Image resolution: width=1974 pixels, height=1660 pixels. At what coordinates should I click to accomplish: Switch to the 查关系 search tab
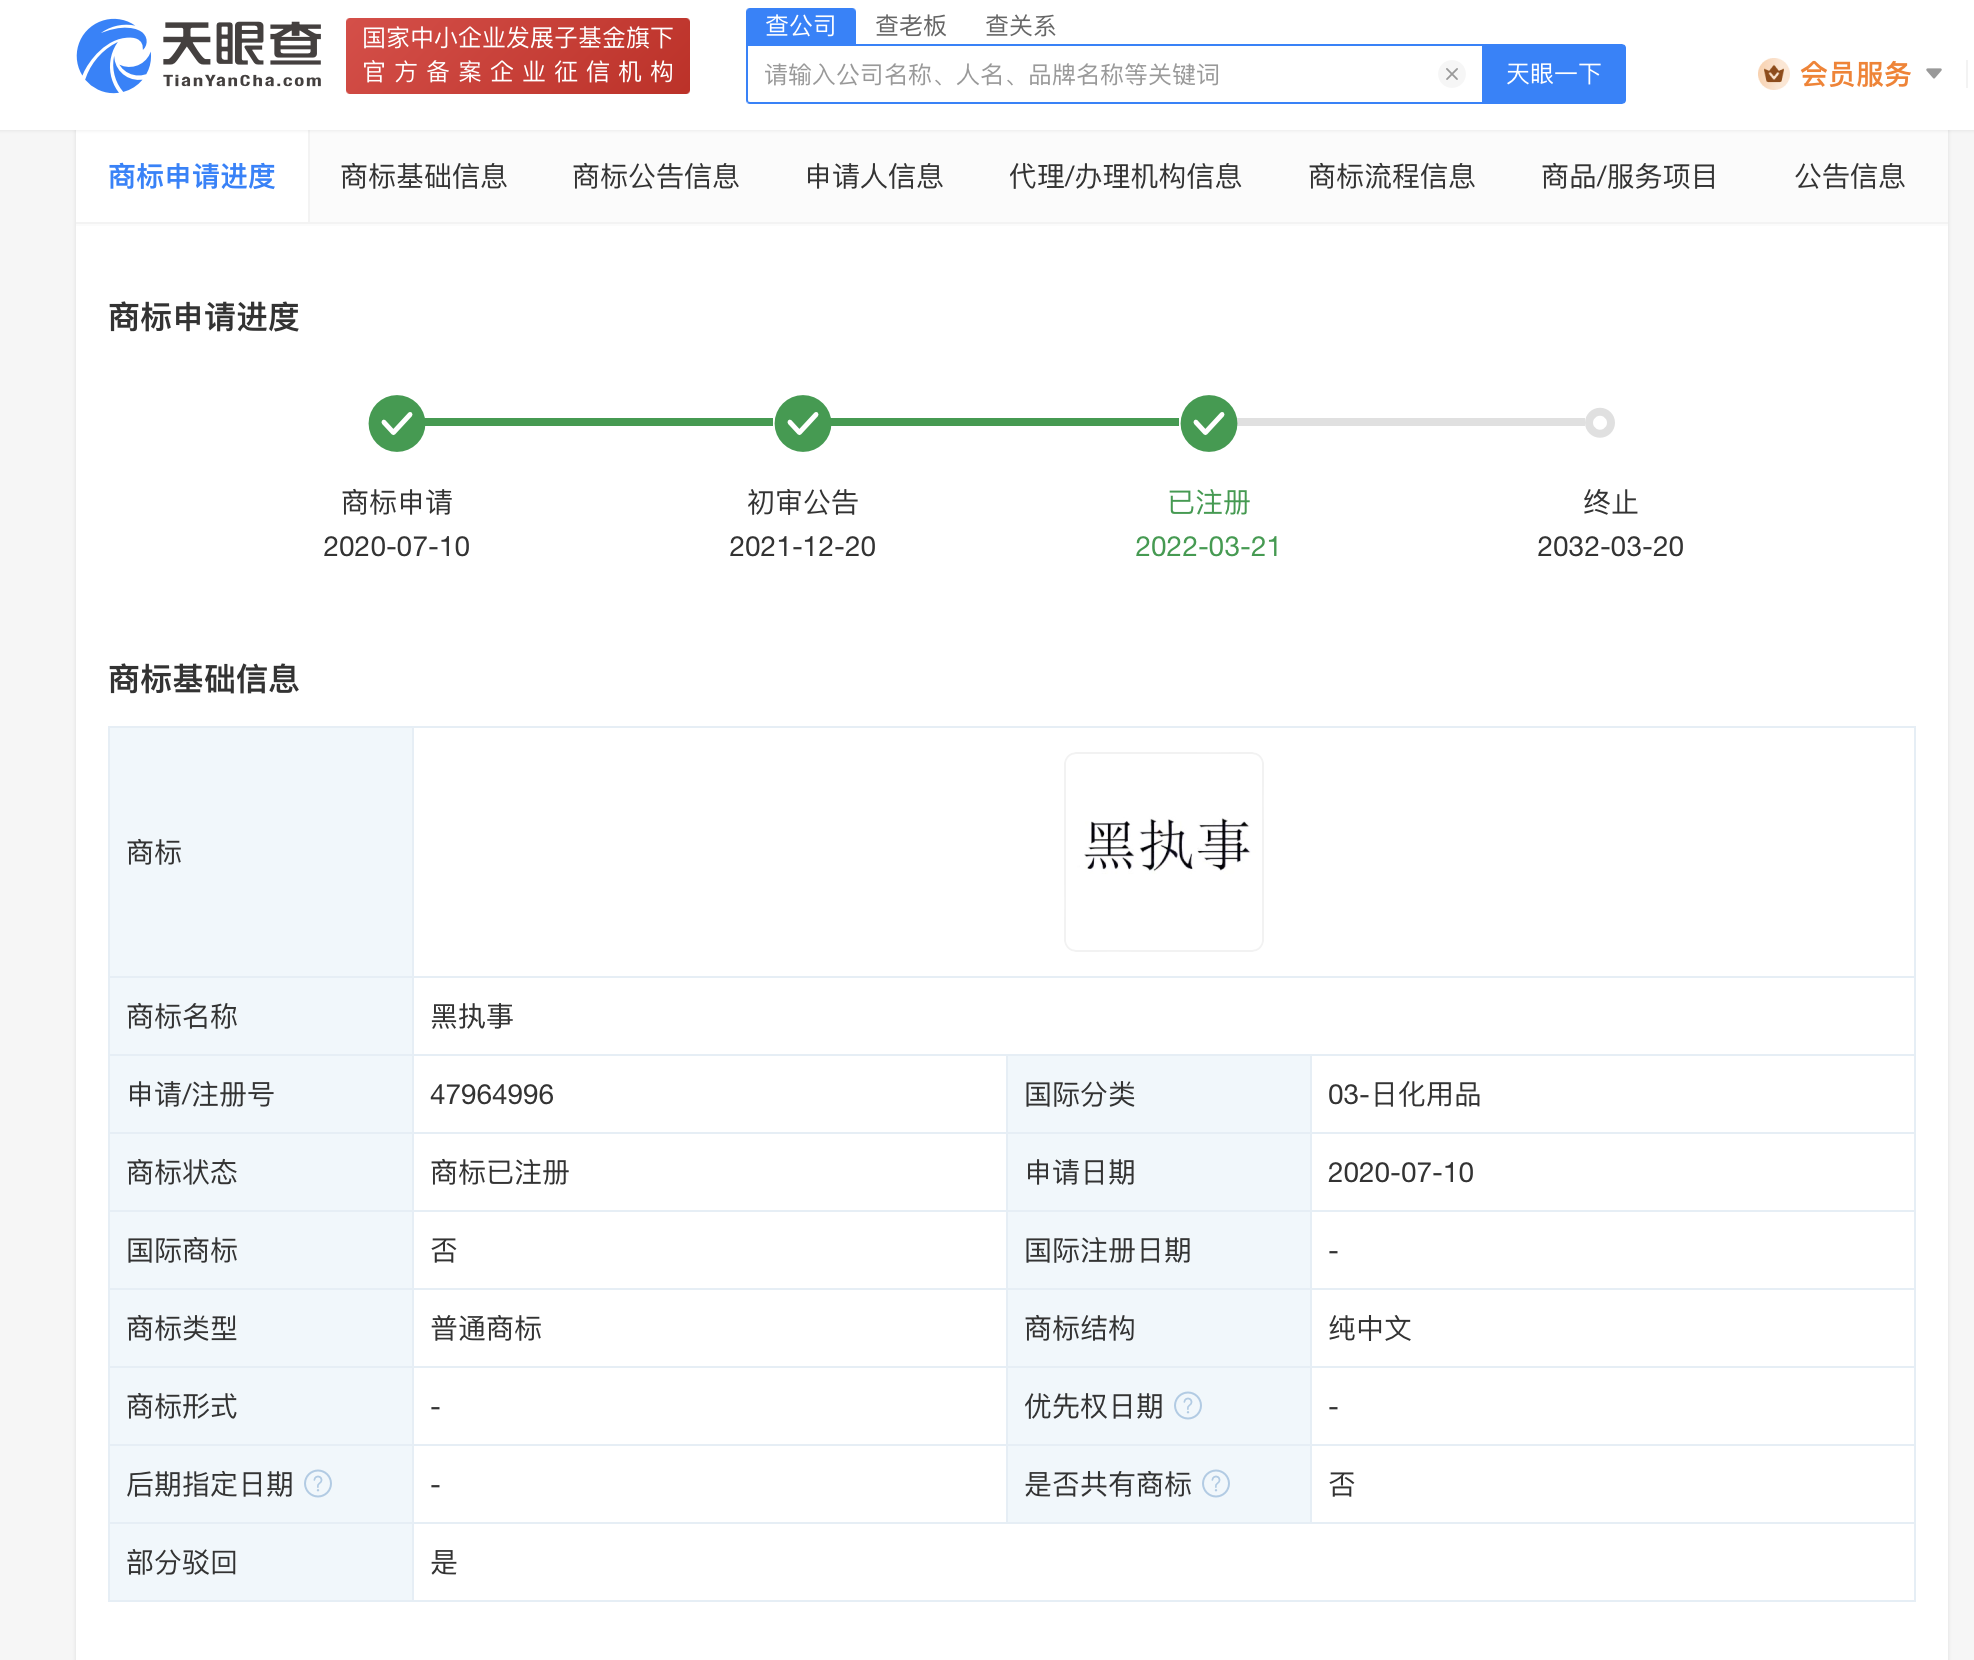click(1020, 26)
